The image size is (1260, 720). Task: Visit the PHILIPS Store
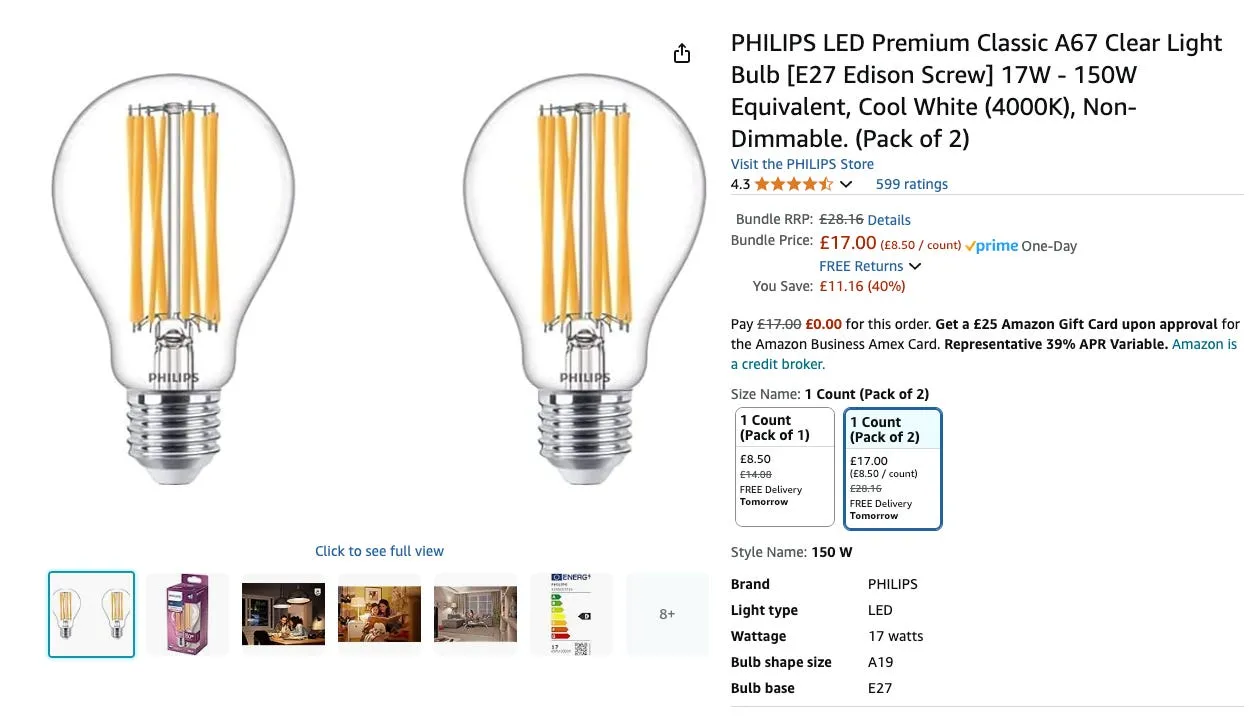click(802, 164)
